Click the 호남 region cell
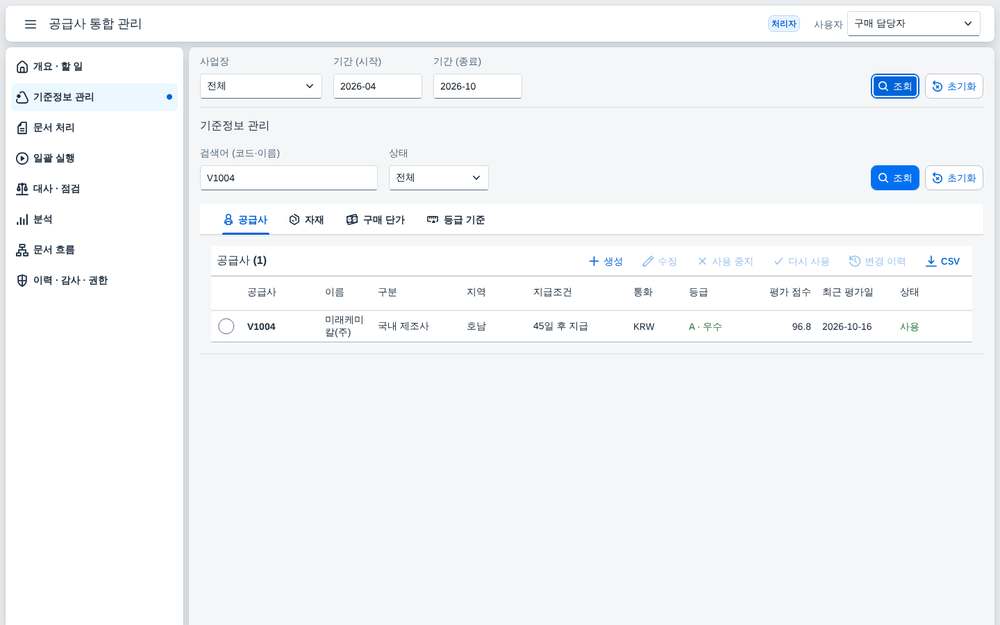The image size is (1000, 625). [x=476, y=327]
